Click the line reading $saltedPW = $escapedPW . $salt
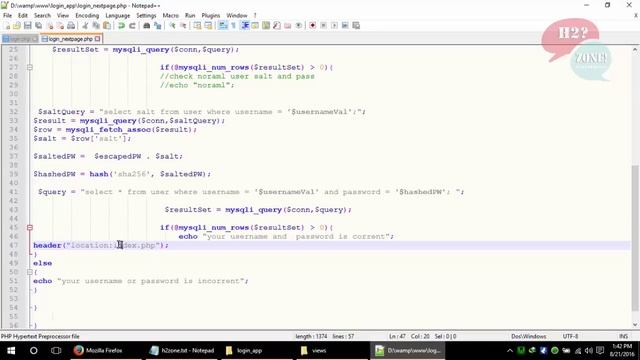 [108, 156]
